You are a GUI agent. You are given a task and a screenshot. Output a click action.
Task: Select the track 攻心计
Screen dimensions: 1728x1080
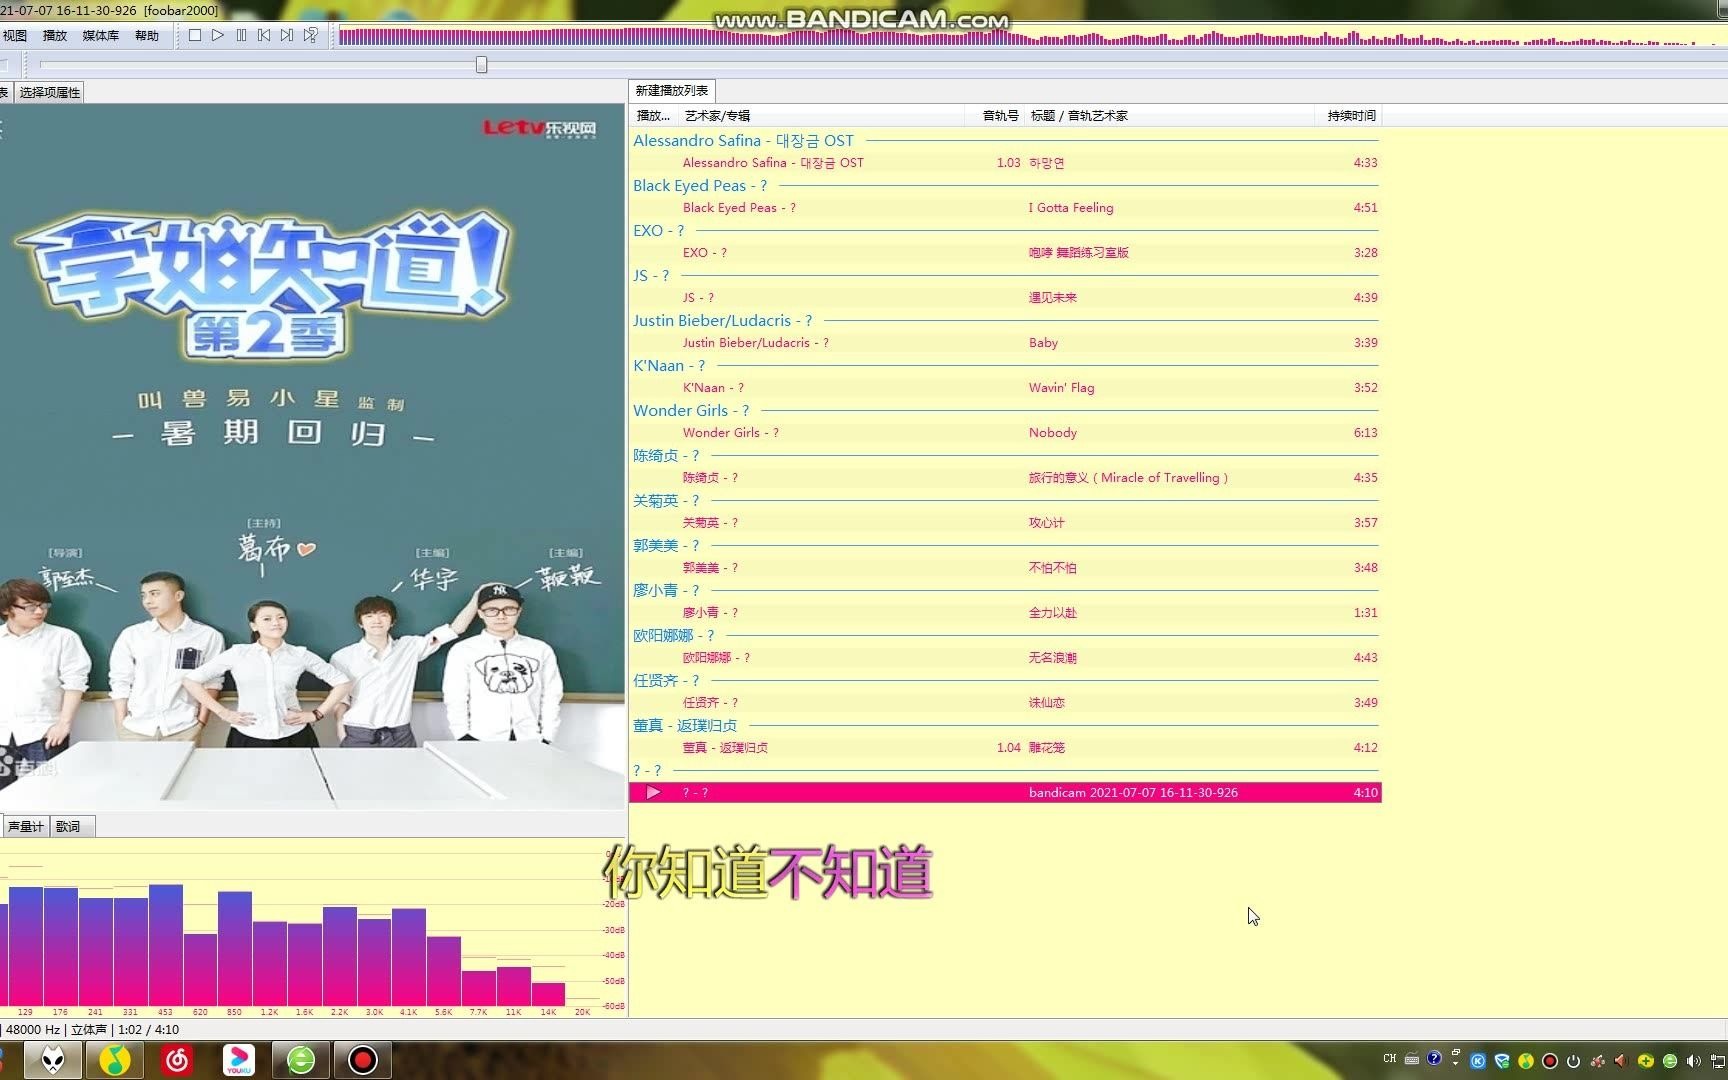click(x=1005, y=523)
